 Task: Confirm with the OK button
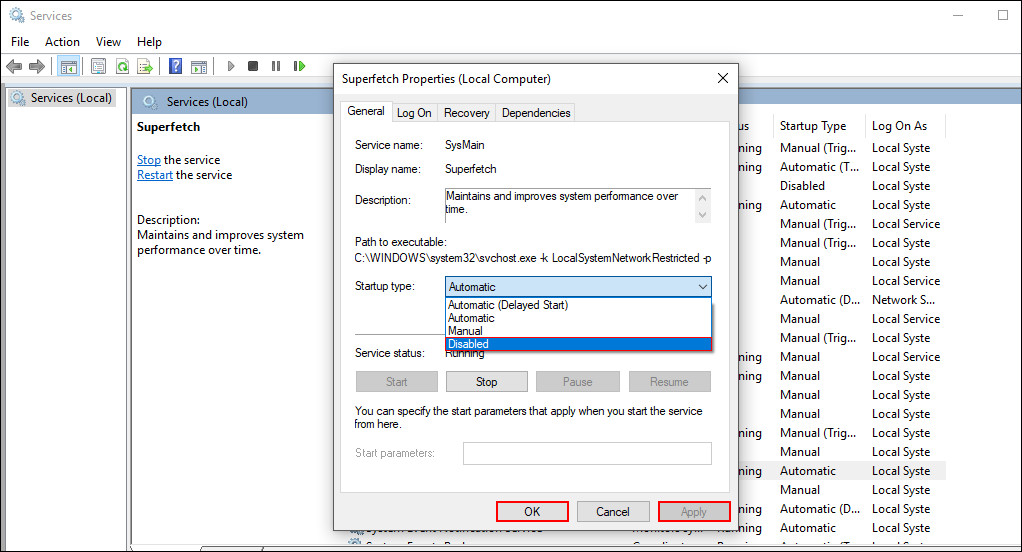[532, 512]
